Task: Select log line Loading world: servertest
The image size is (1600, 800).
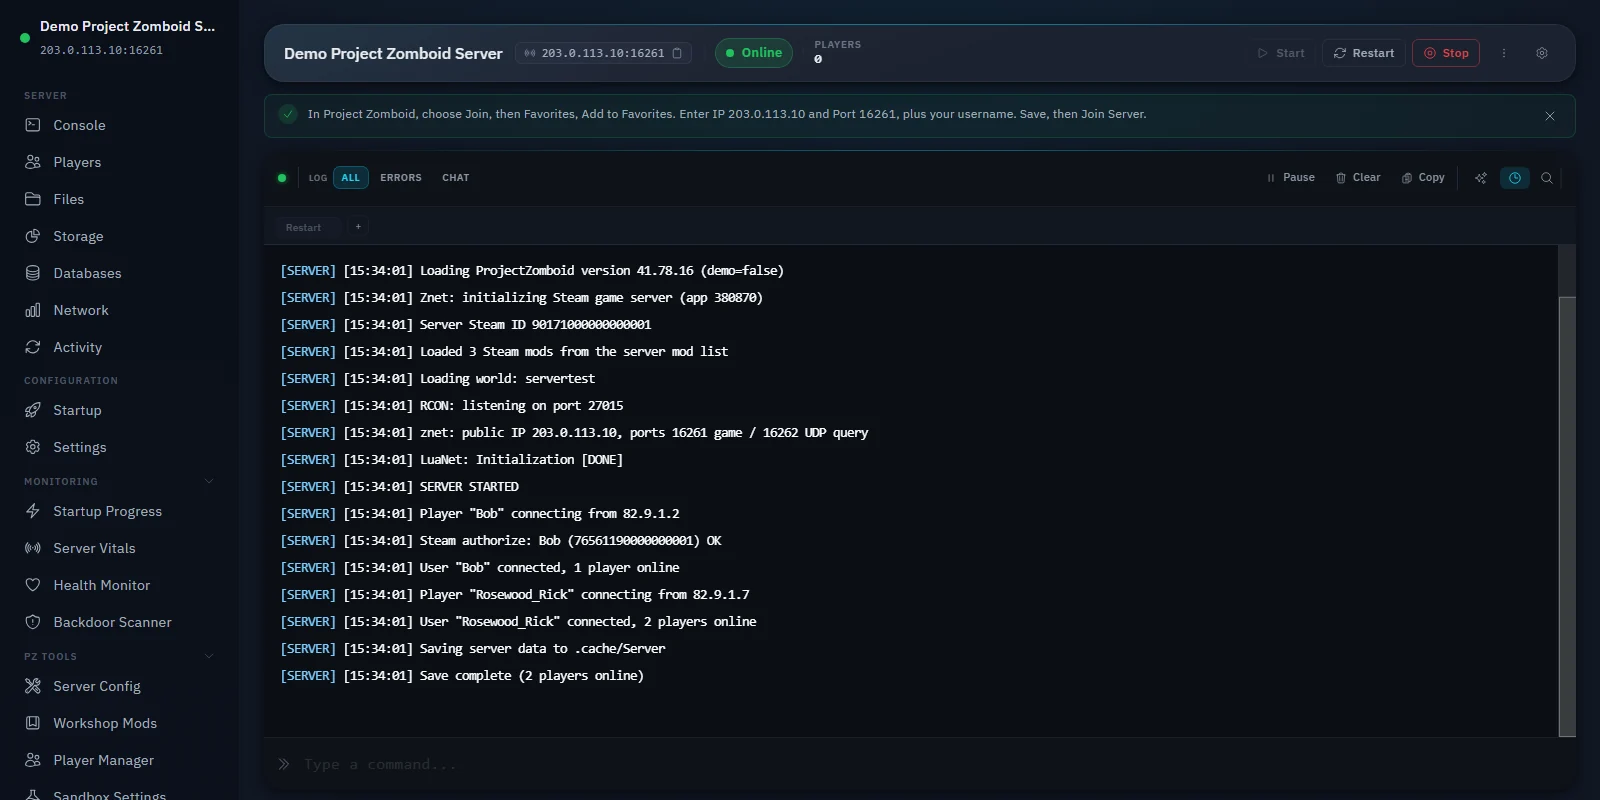Action: pos(437,379)
